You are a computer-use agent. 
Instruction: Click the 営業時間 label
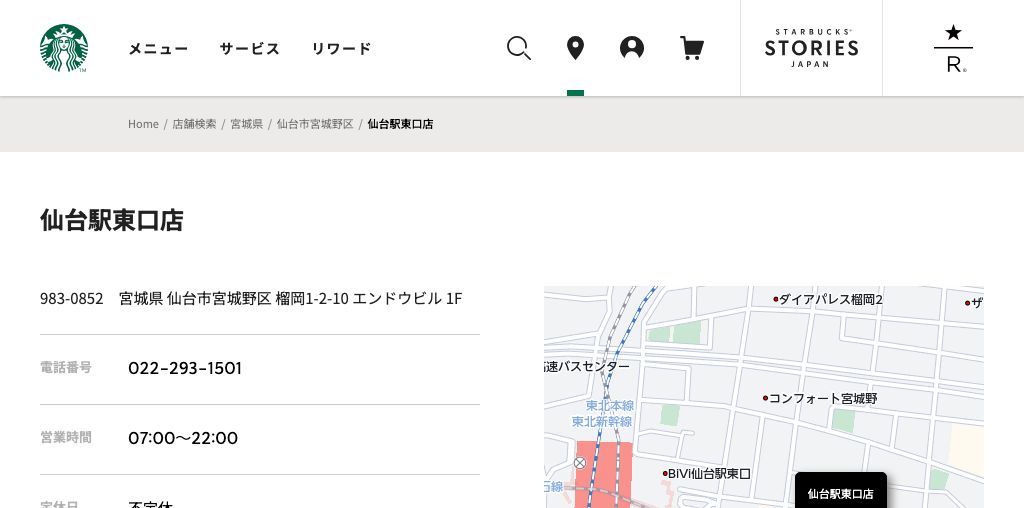pos(66,437)
